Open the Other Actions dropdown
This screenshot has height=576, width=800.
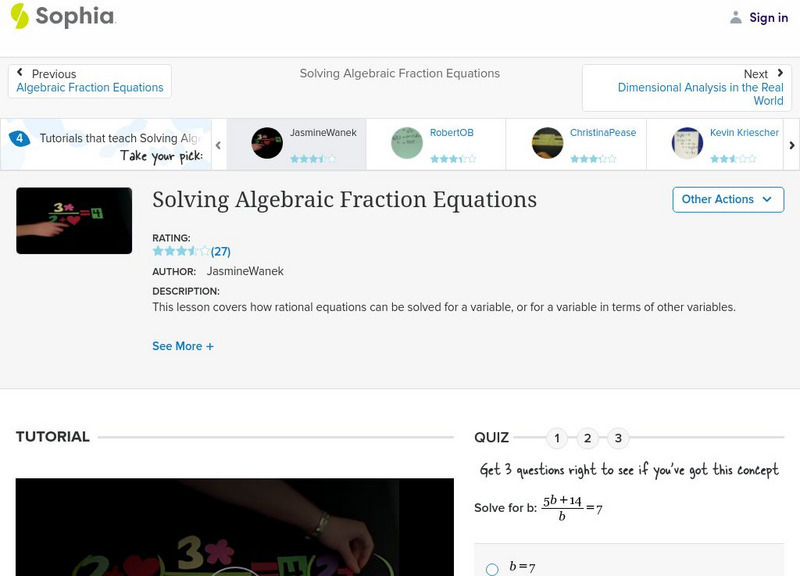pyautogui.click(x=727, y=199)
